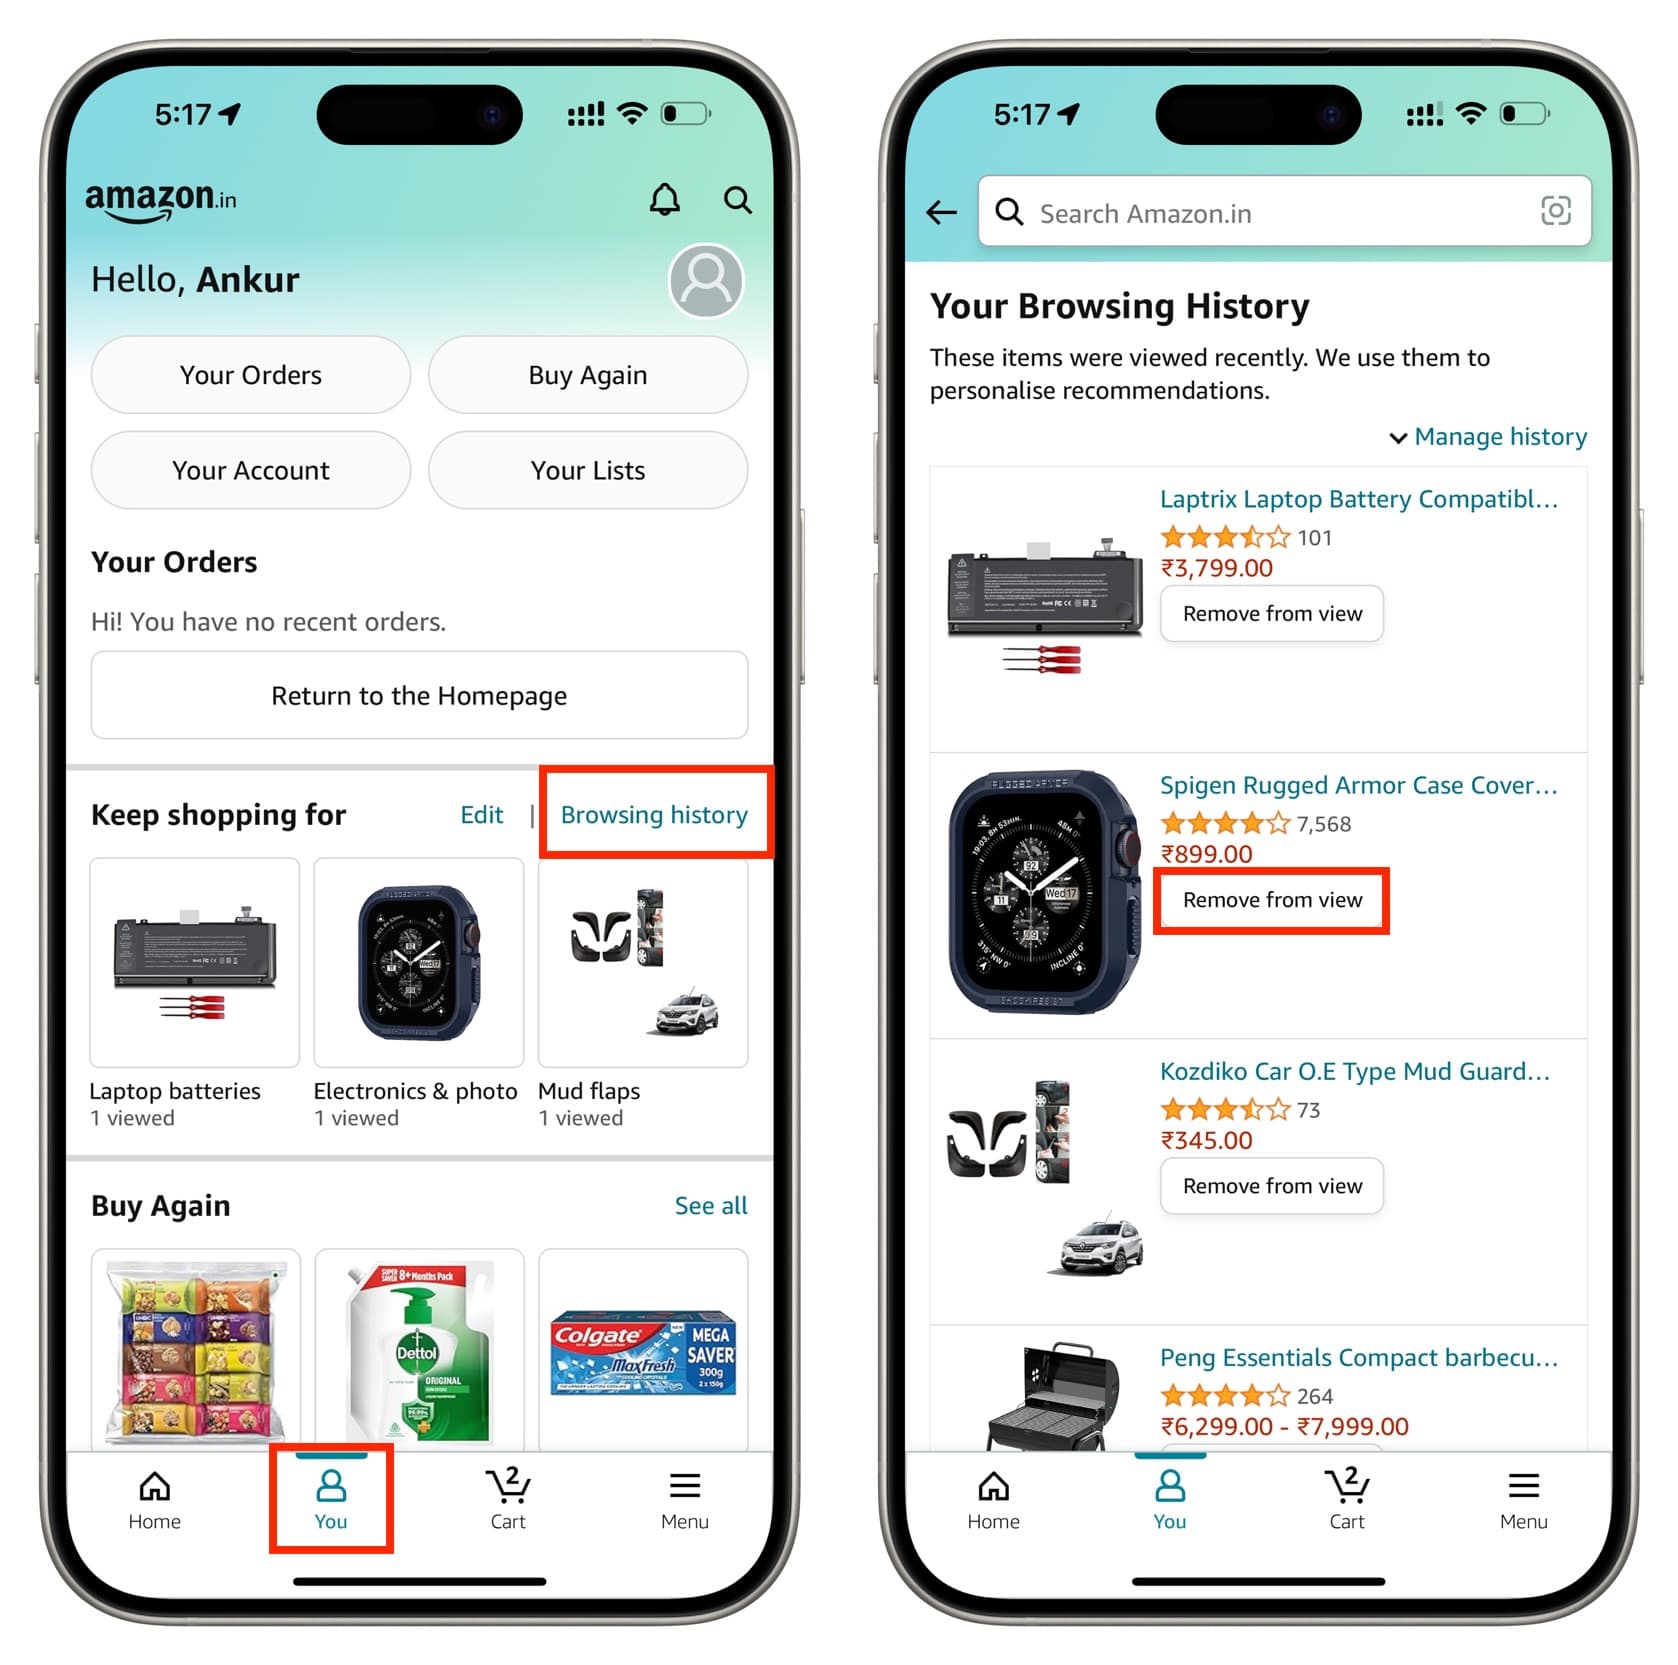Click Edit in Keep shopping for

coord(481,815)
